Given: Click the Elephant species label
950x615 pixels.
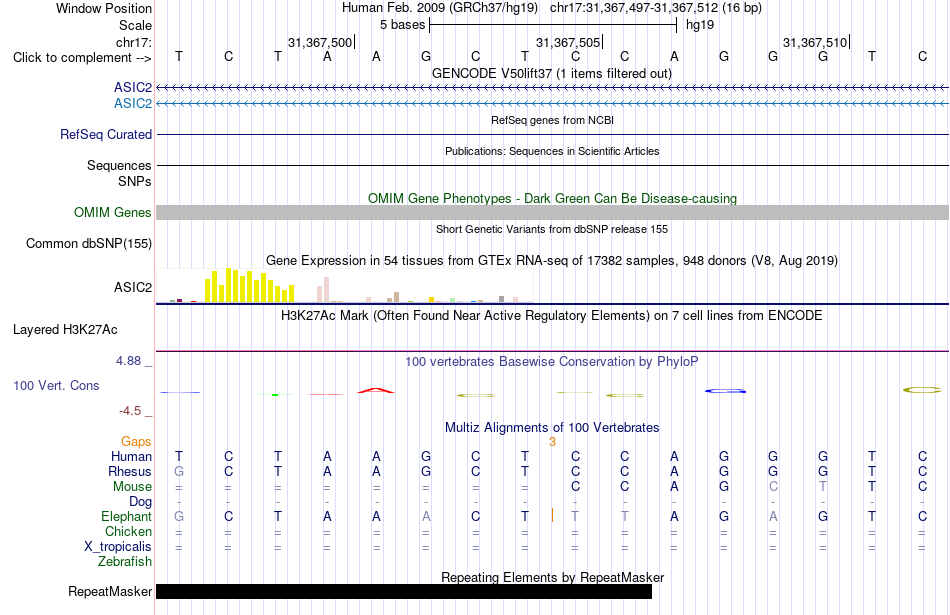Looking at the screenshot, I should (x=127, y=517).
